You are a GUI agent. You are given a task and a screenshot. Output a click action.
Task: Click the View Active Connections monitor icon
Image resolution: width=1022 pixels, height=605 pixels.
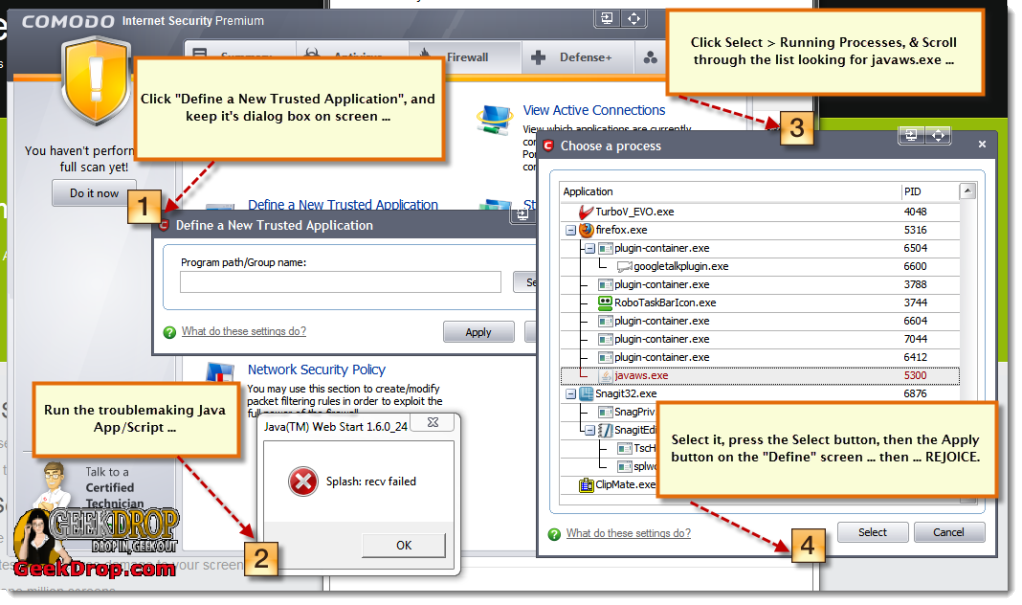(x=494, y=119)
